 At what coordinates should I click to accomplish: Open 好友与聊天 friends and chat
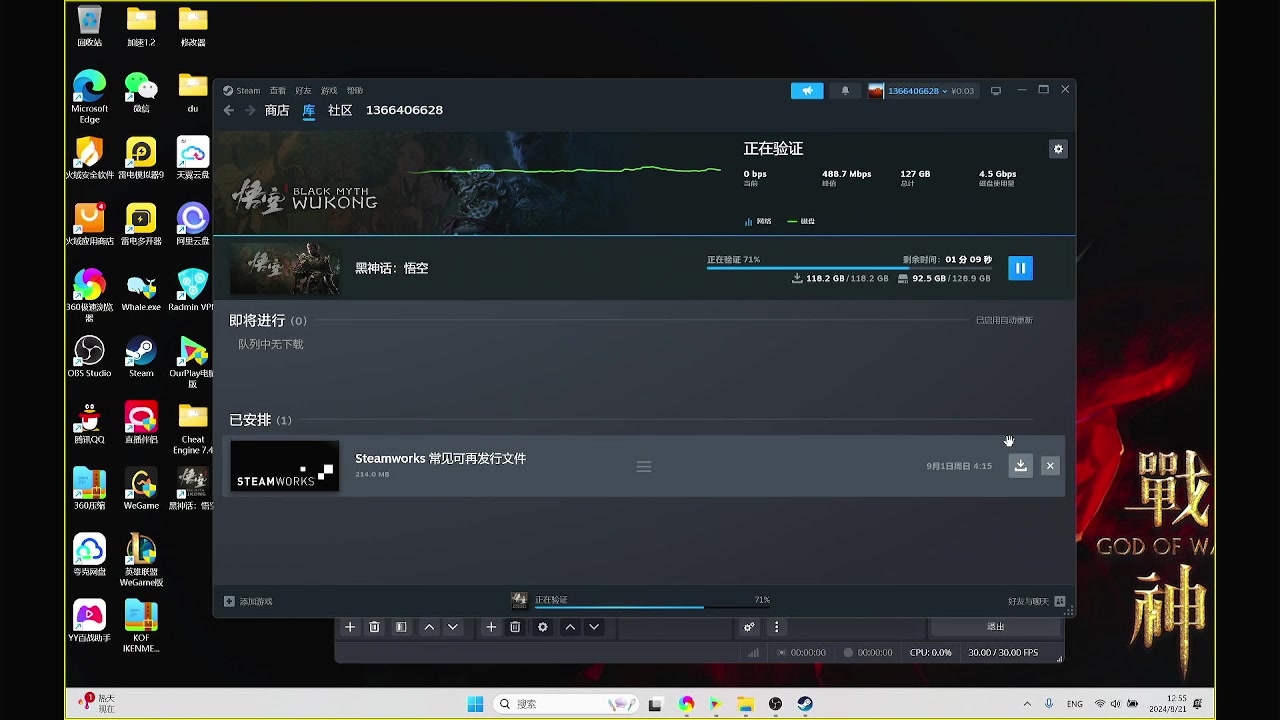(x=1036, y=602)
